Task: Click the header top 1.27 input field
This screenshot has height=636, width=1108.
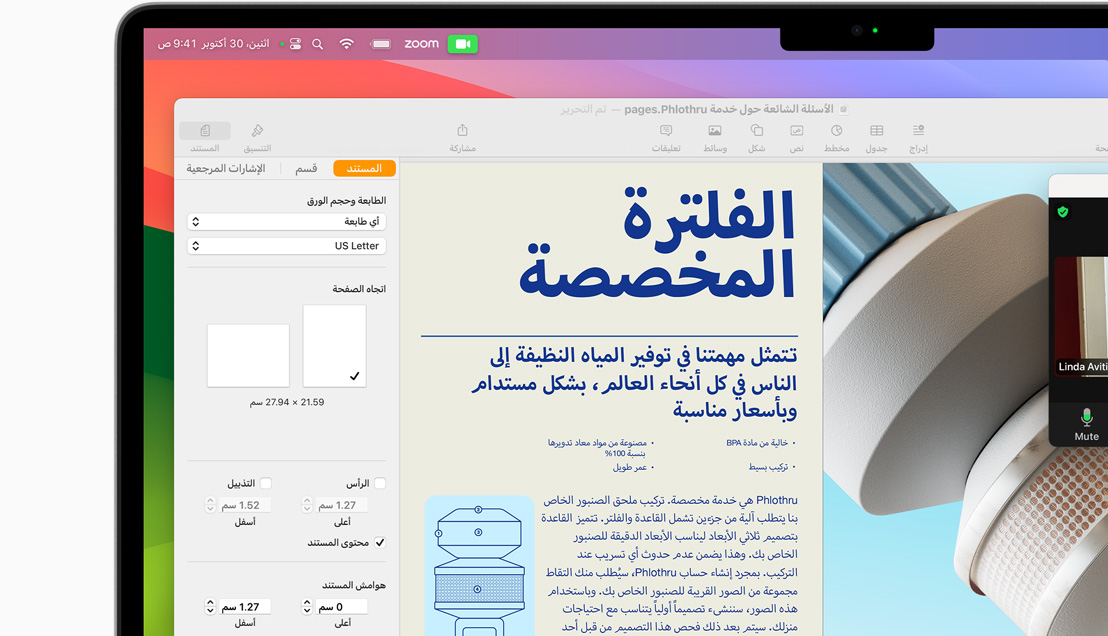Action: [341, 505]
